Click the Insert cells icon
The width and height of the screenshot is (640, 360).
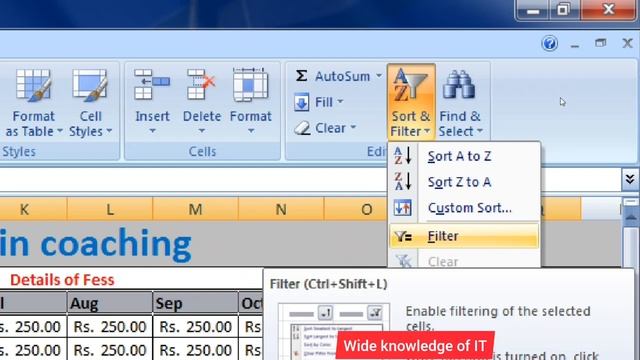(152, 85)
